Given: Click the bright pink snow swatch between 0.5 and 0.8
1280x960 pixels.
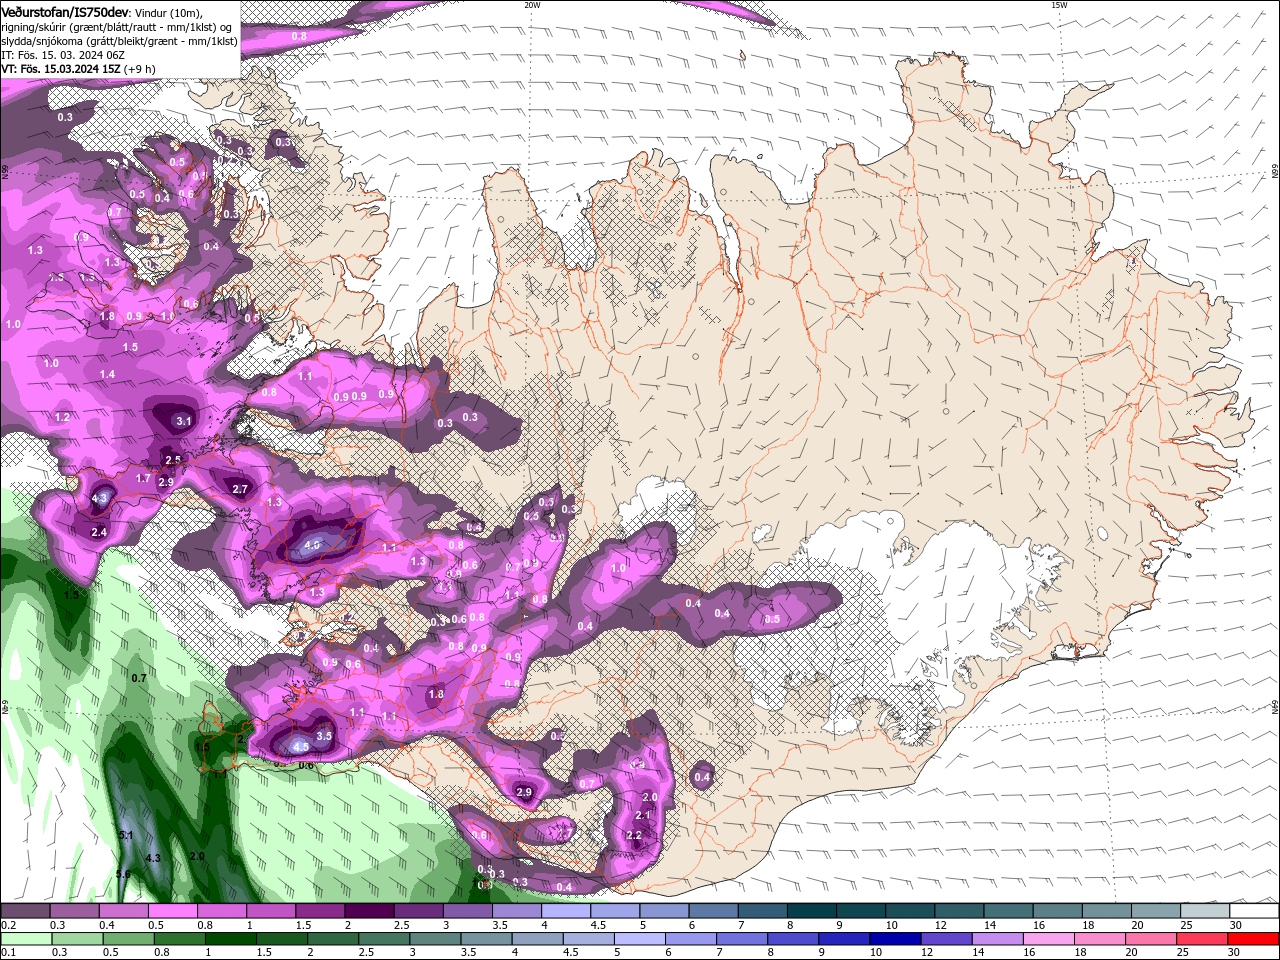Looking at the screenshot, I should [172, 912].
